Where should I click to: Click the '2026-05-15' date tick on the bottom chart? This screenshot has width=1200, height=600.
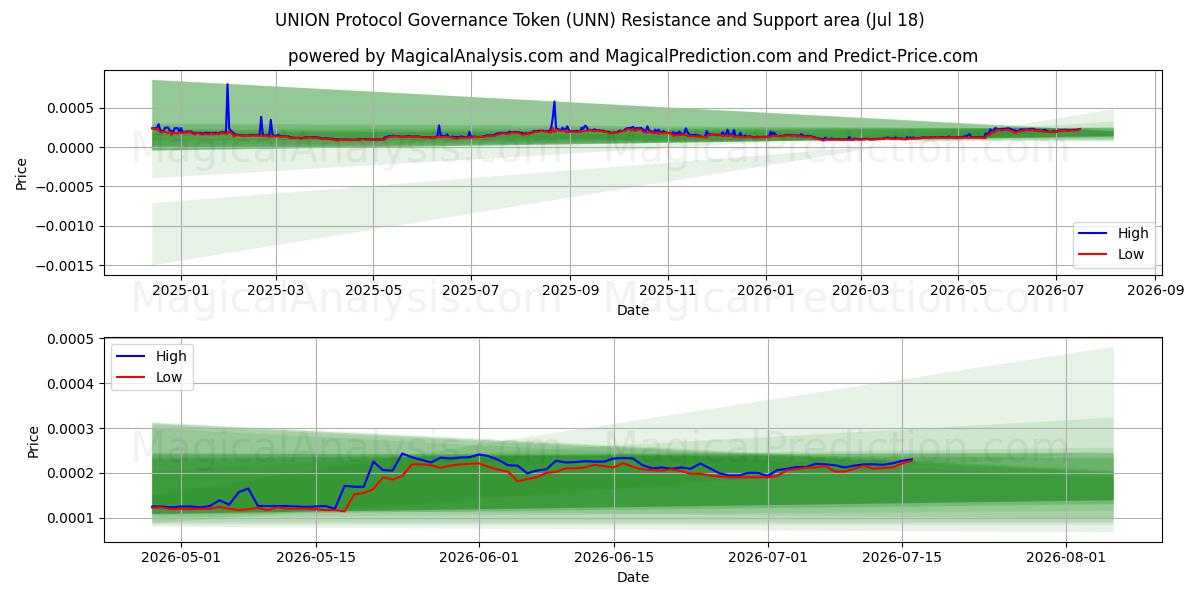coord(316,560)
